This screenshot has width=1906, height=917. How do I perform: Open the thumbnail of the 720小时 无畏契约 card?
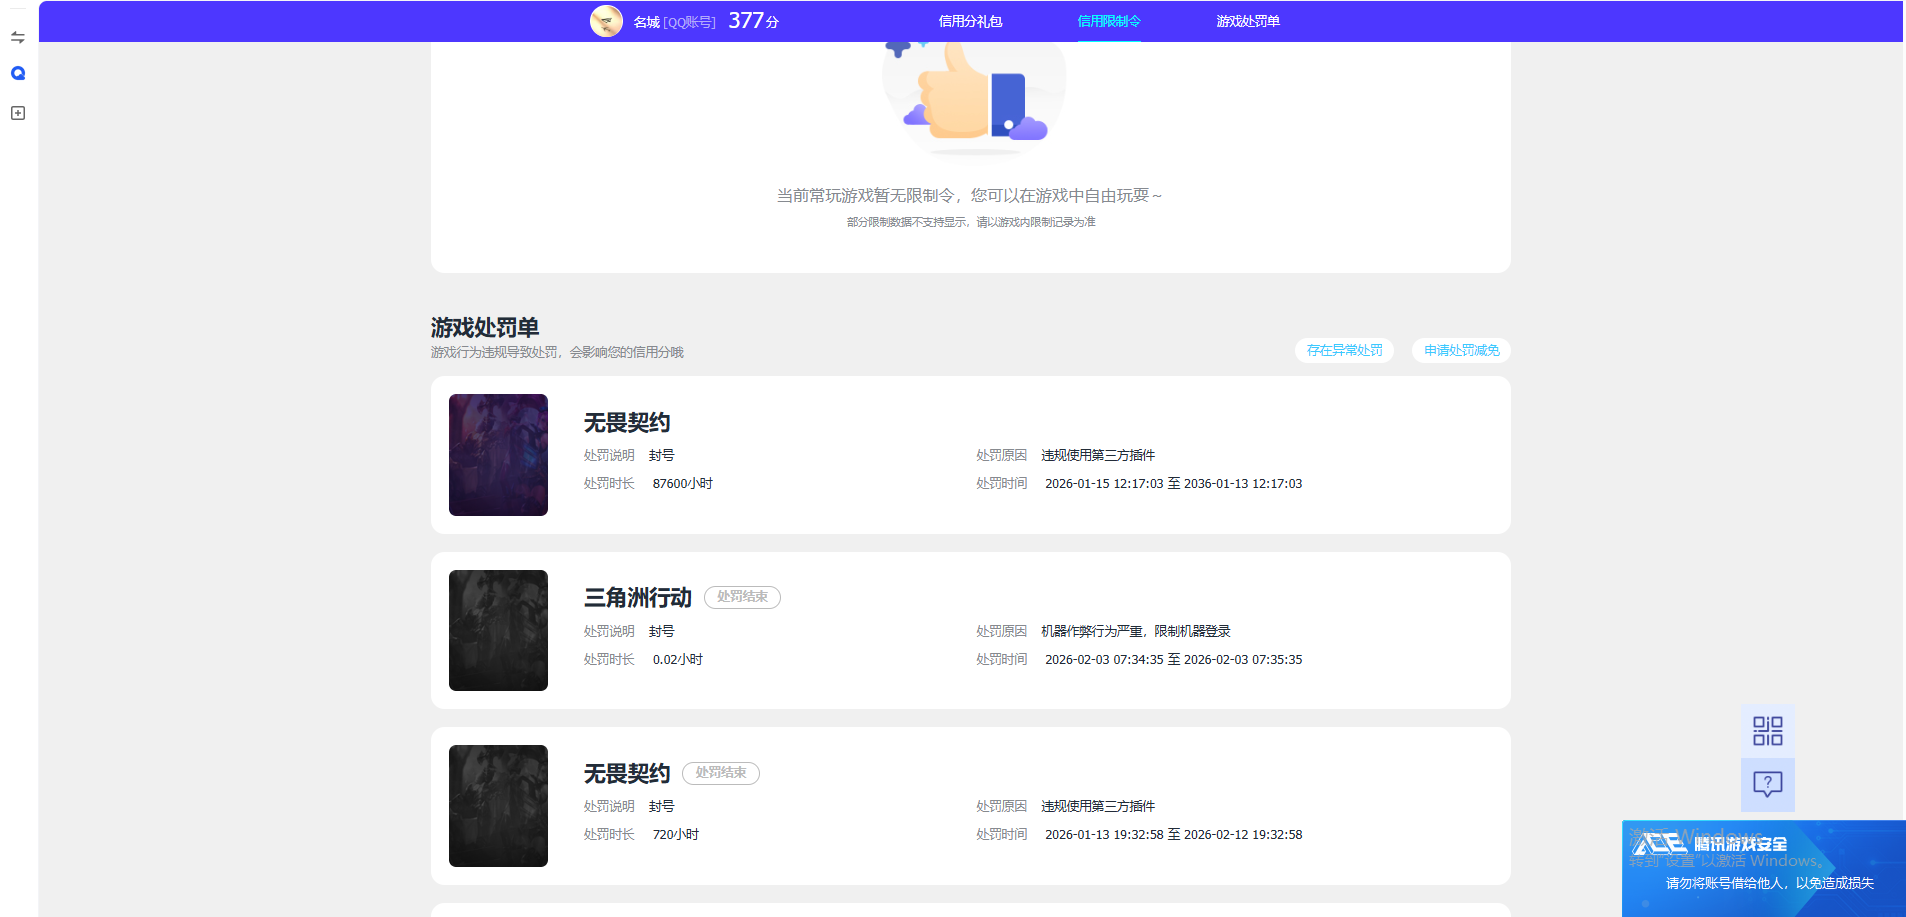[x=498, y=806]
